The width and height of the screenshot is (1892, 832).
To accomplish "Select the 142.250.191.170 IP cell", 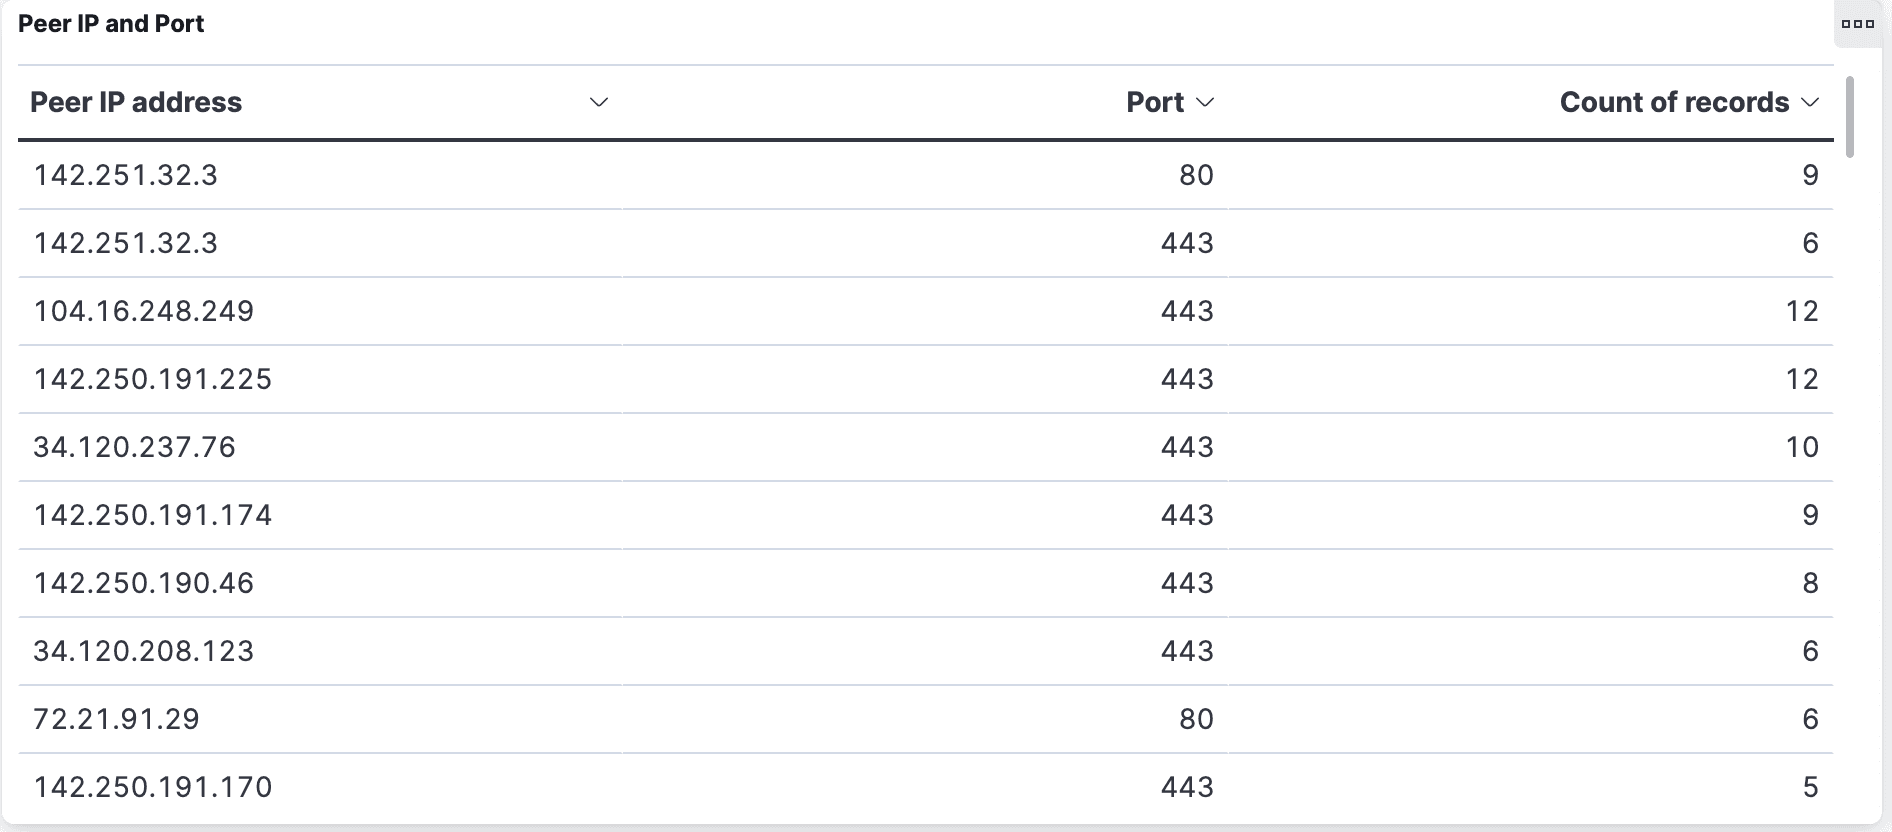I will pyautogui.click(x=153, y=787).
